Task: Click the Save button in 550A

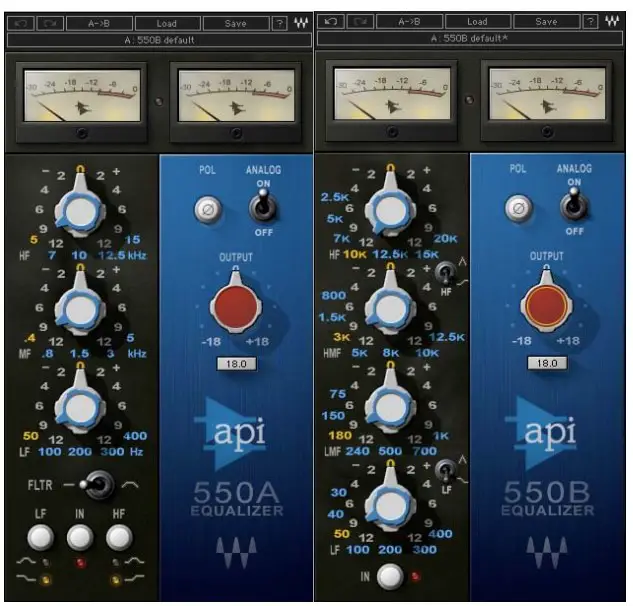Action: pyautogui.click(x=236, y=23)
